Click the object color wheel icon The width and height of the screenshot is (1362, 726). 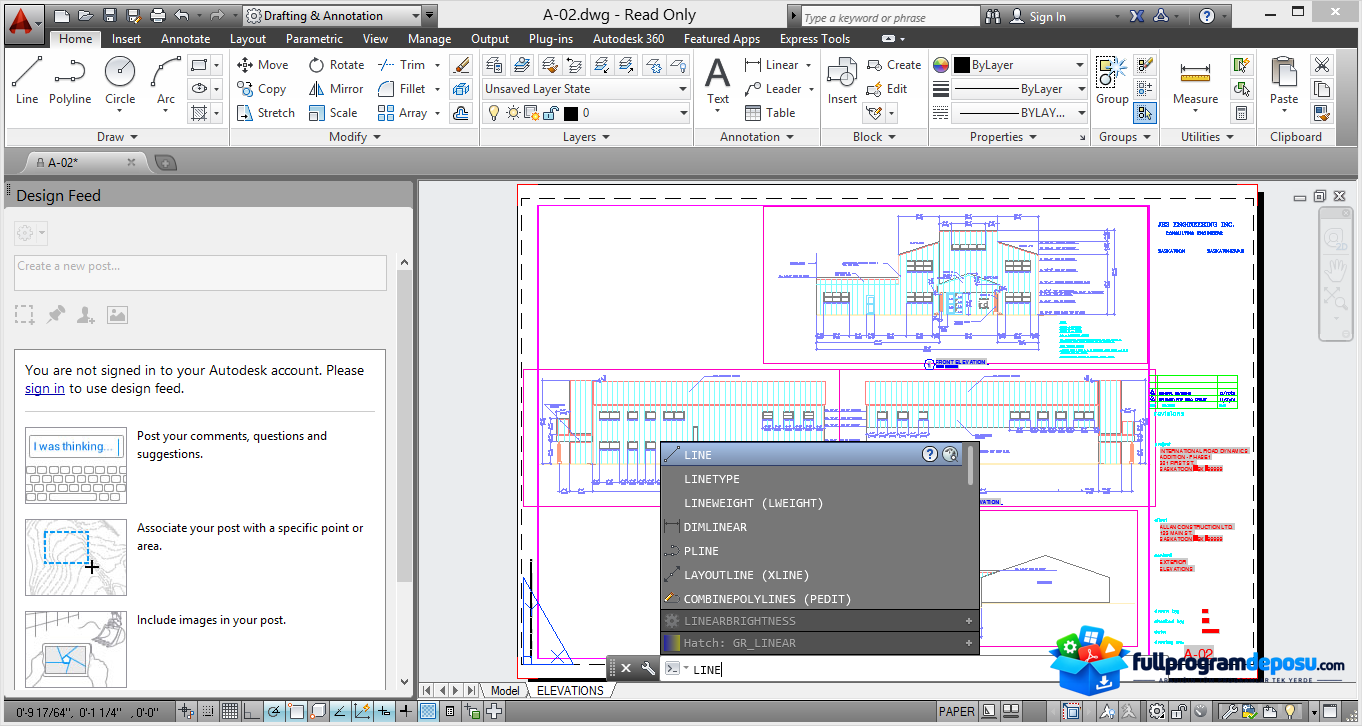941,65
